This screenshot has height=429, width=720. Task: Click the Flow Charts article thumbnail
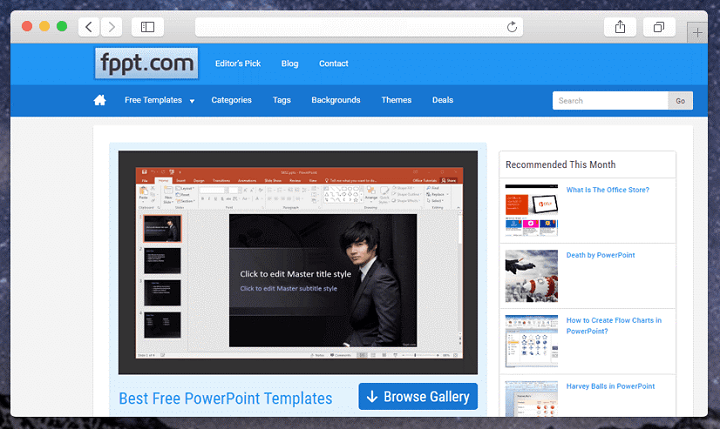click(531, 341)
